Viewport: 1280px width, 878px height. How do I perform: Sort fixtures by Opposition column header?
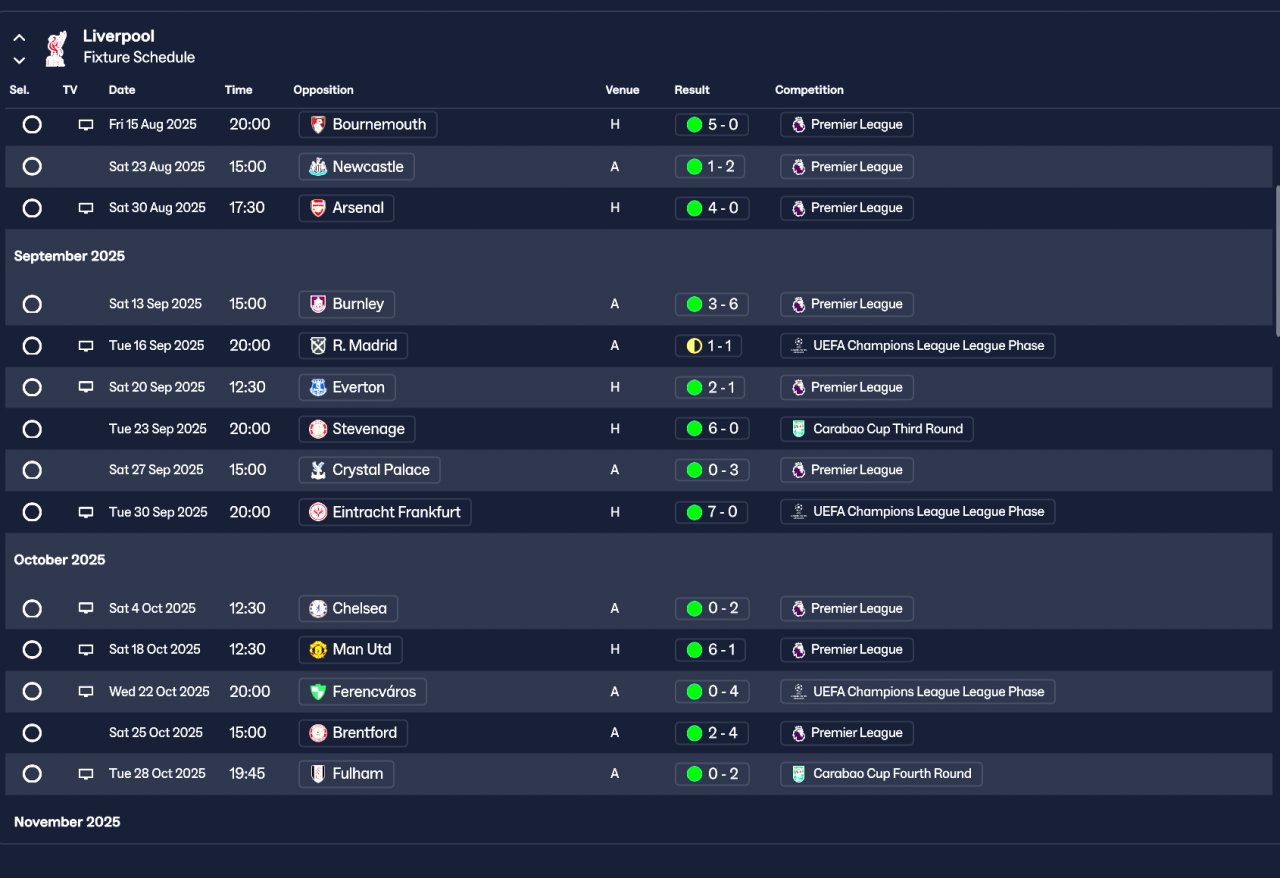[x=323, y=90]
